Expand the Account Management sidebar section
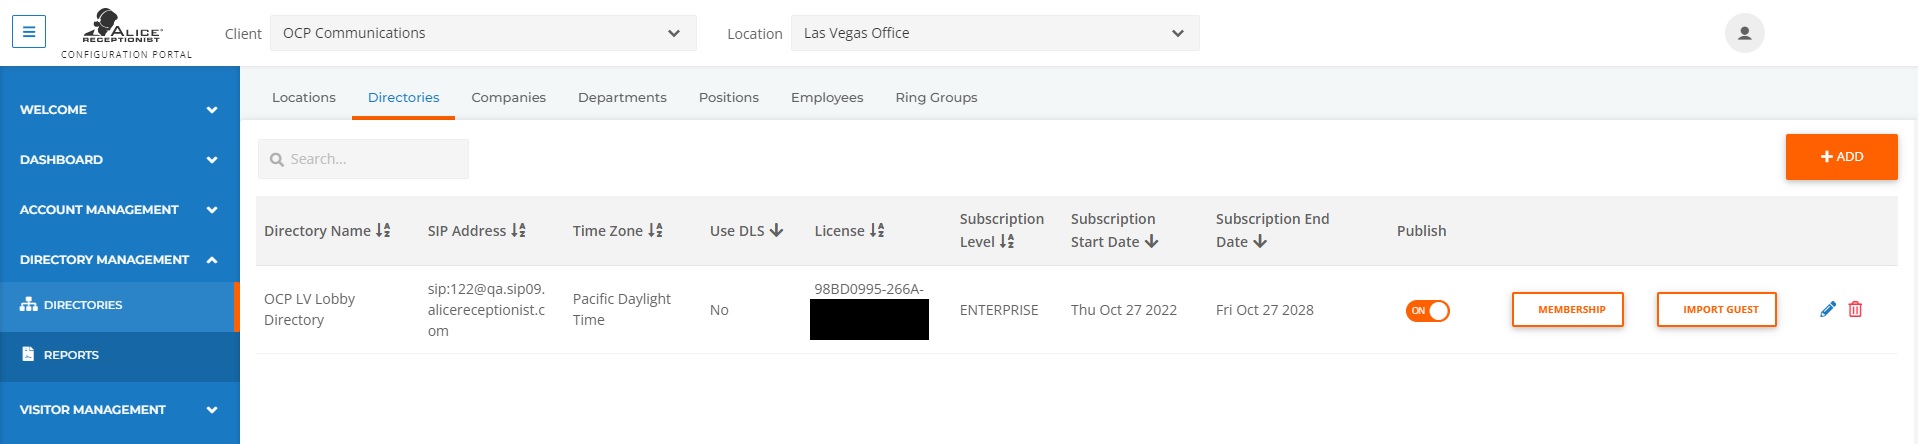 pyautogui.click(x=120, y=209)
